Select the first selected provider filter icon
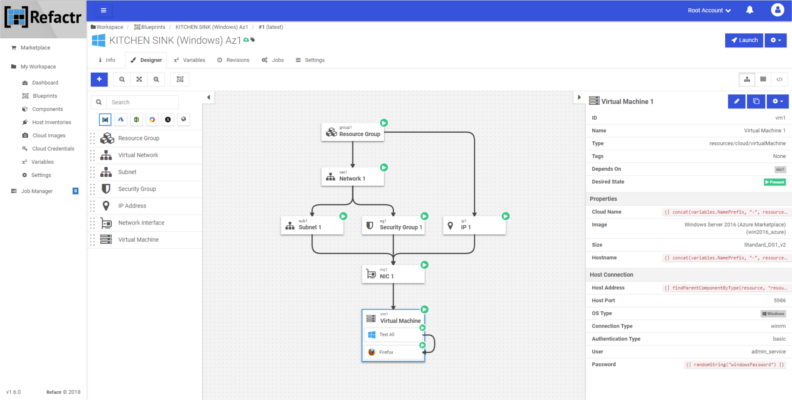Screen dimensions: 792x400 tap(105, 120)
